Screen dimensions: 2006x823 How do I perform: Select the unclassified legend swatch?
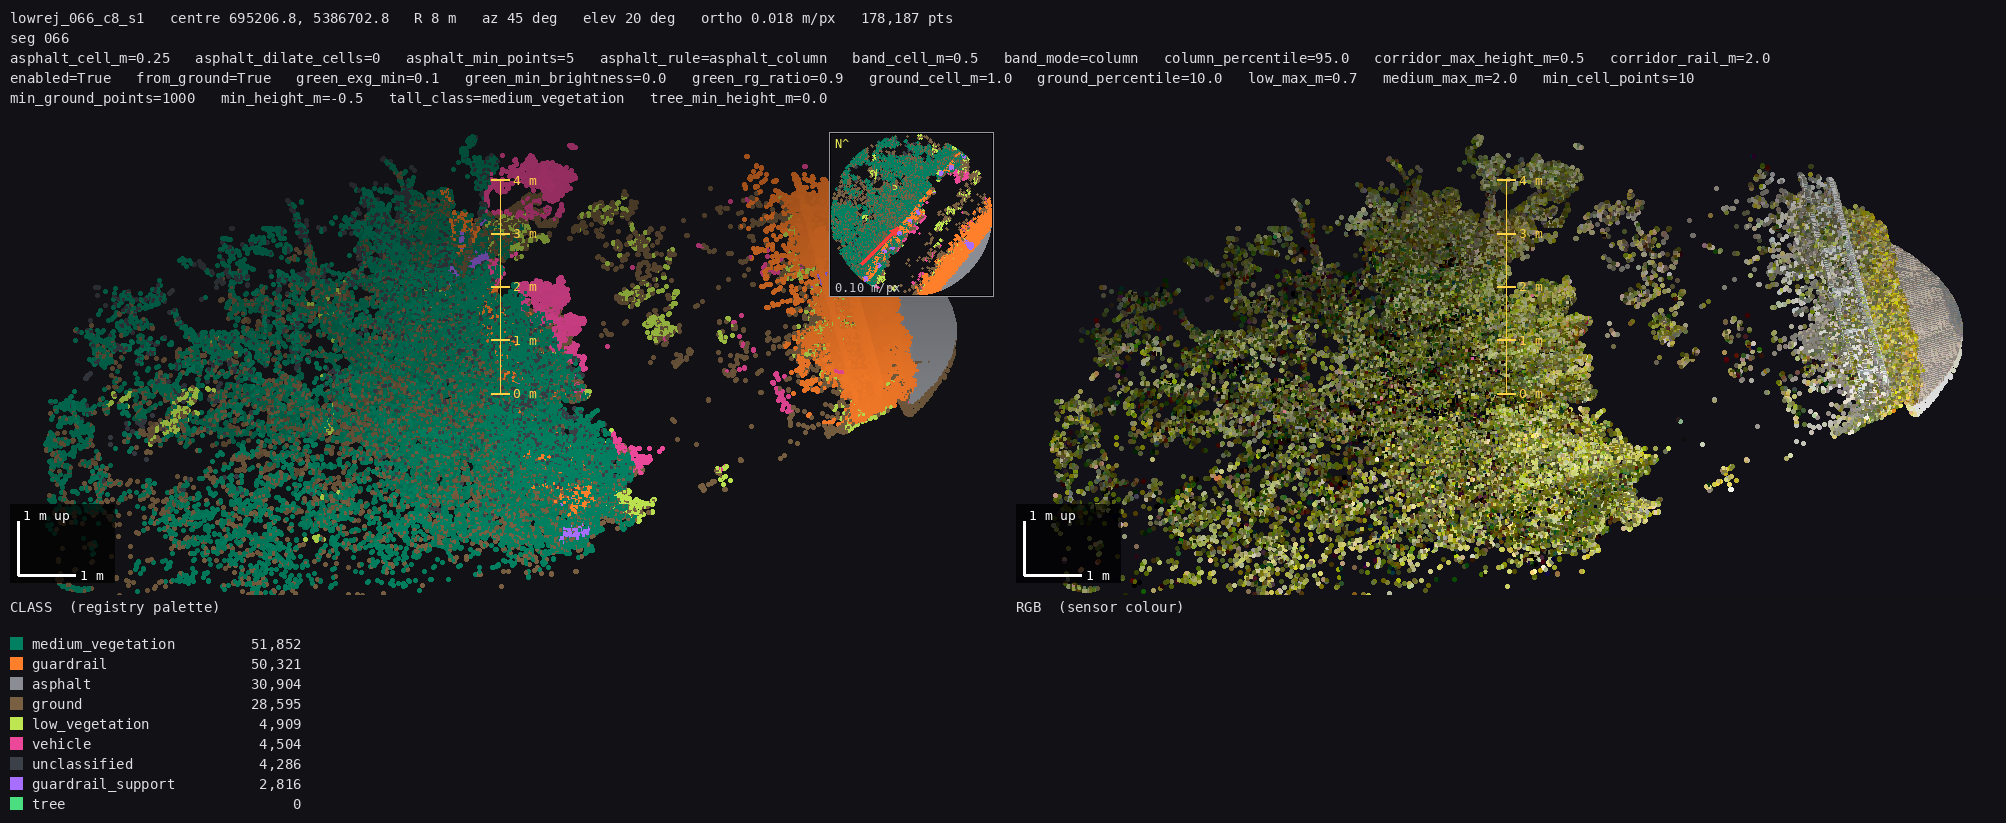16,764
